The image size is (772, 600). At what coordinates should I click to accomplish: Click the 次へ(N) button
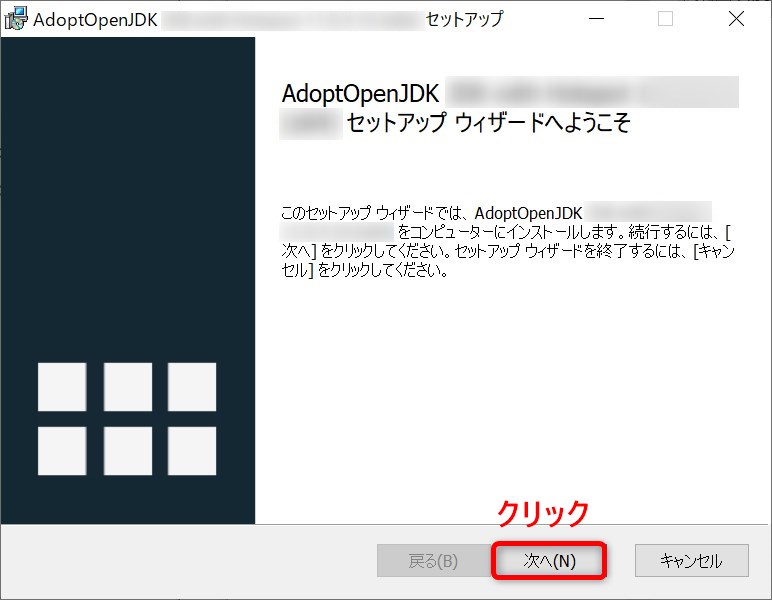click(549, 561)
